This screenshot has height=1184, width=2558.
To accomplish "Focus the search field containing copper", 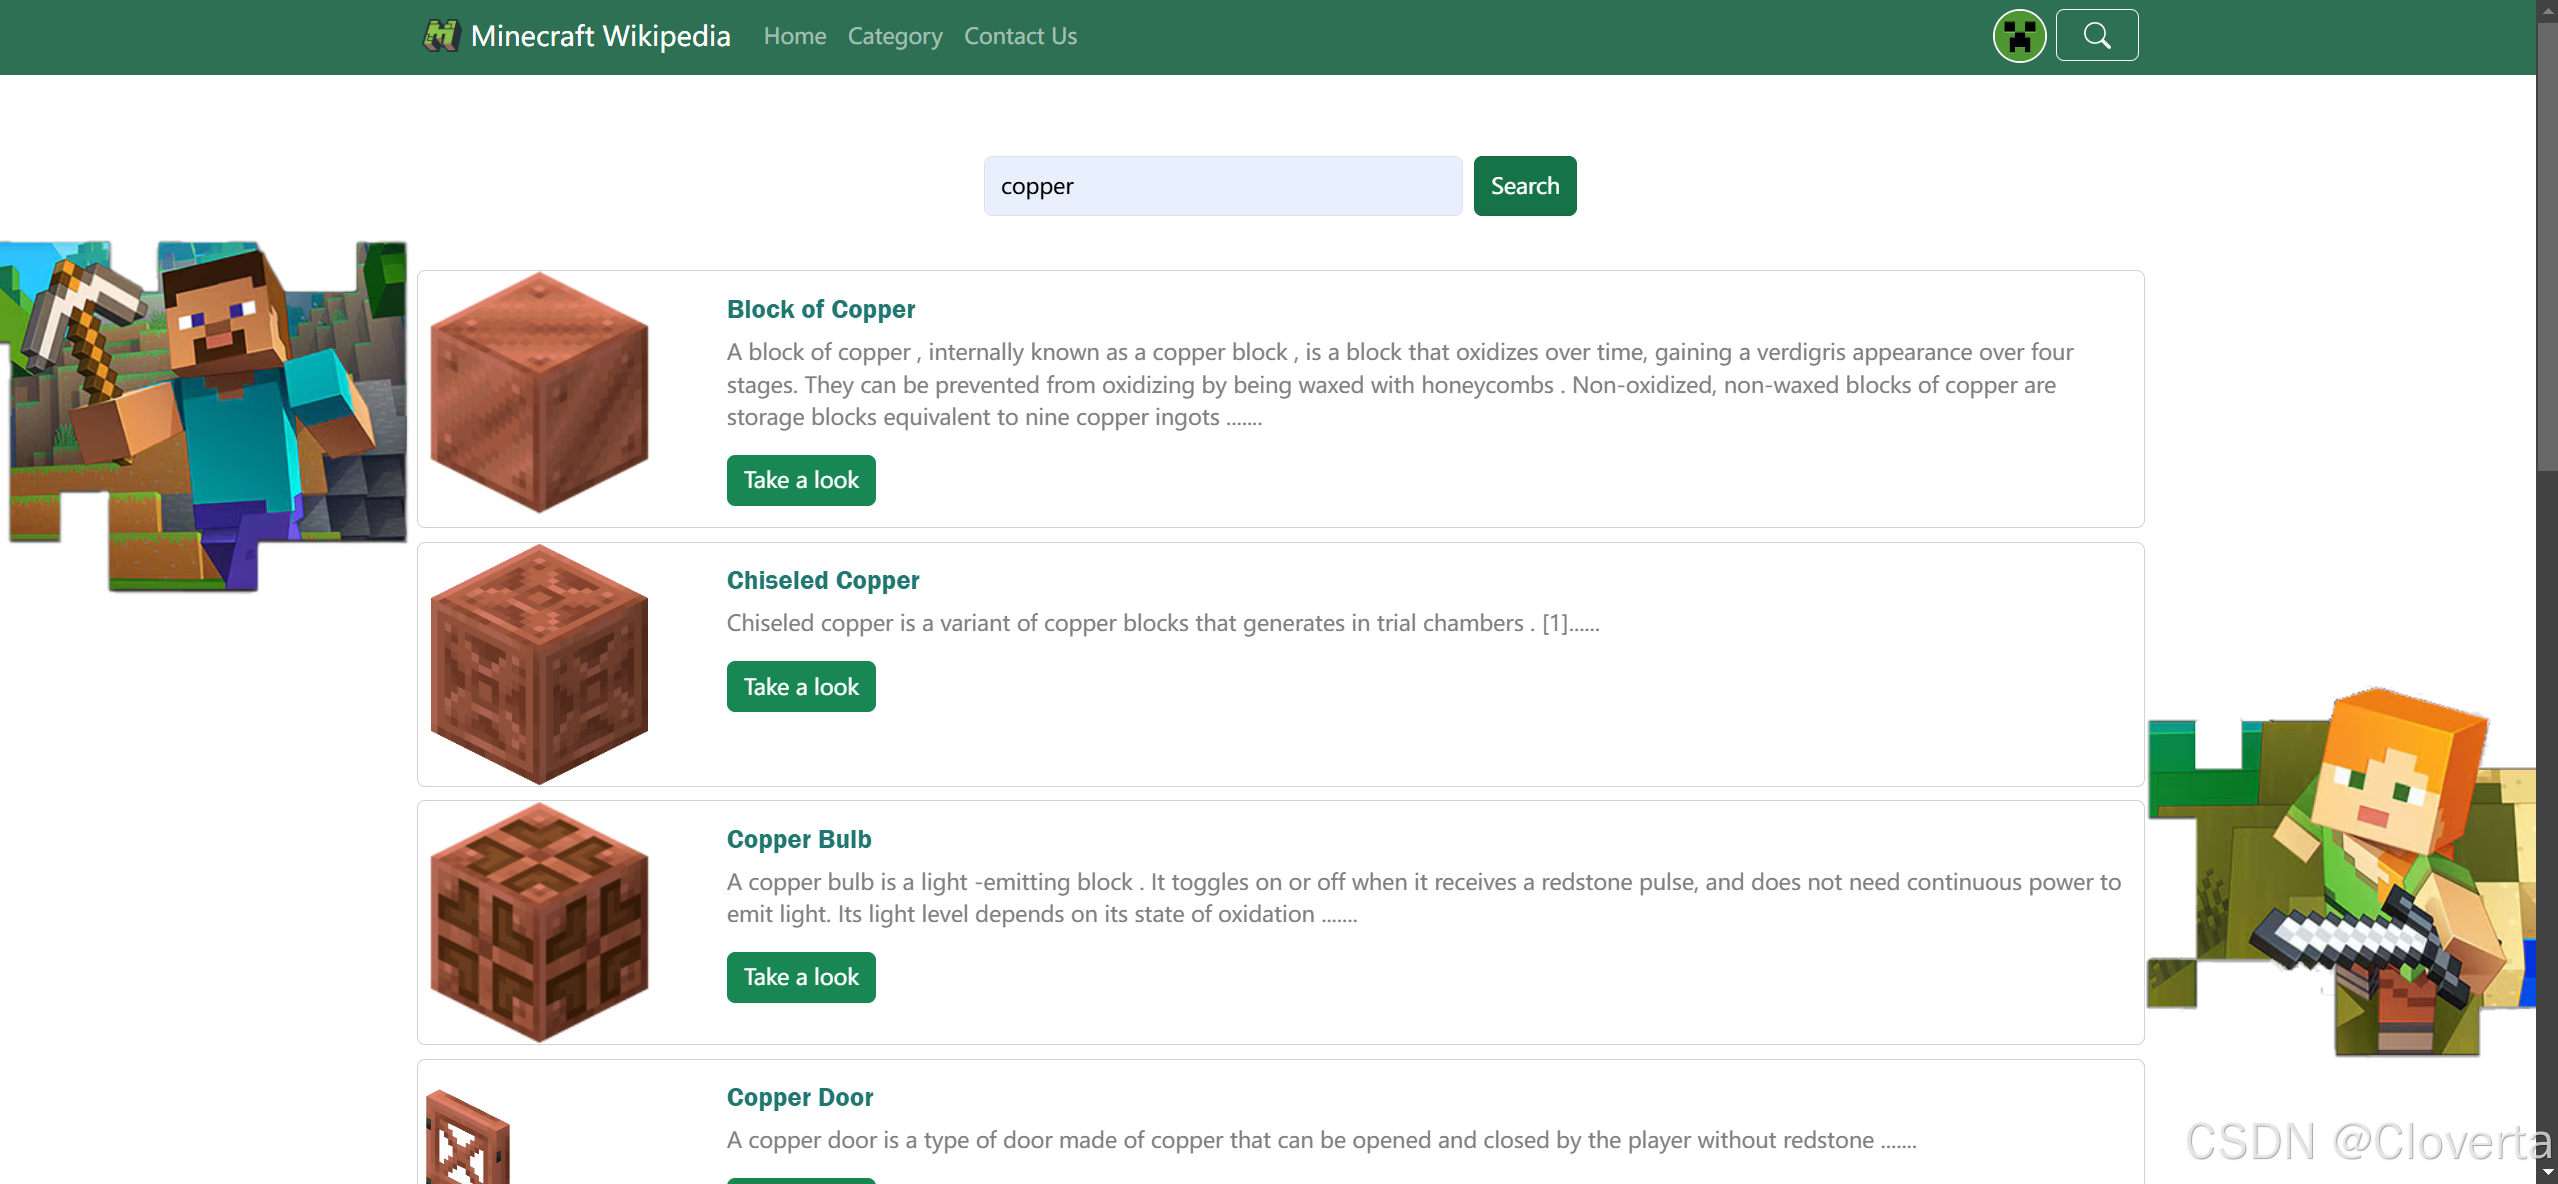I will (x=1223, y=186).
